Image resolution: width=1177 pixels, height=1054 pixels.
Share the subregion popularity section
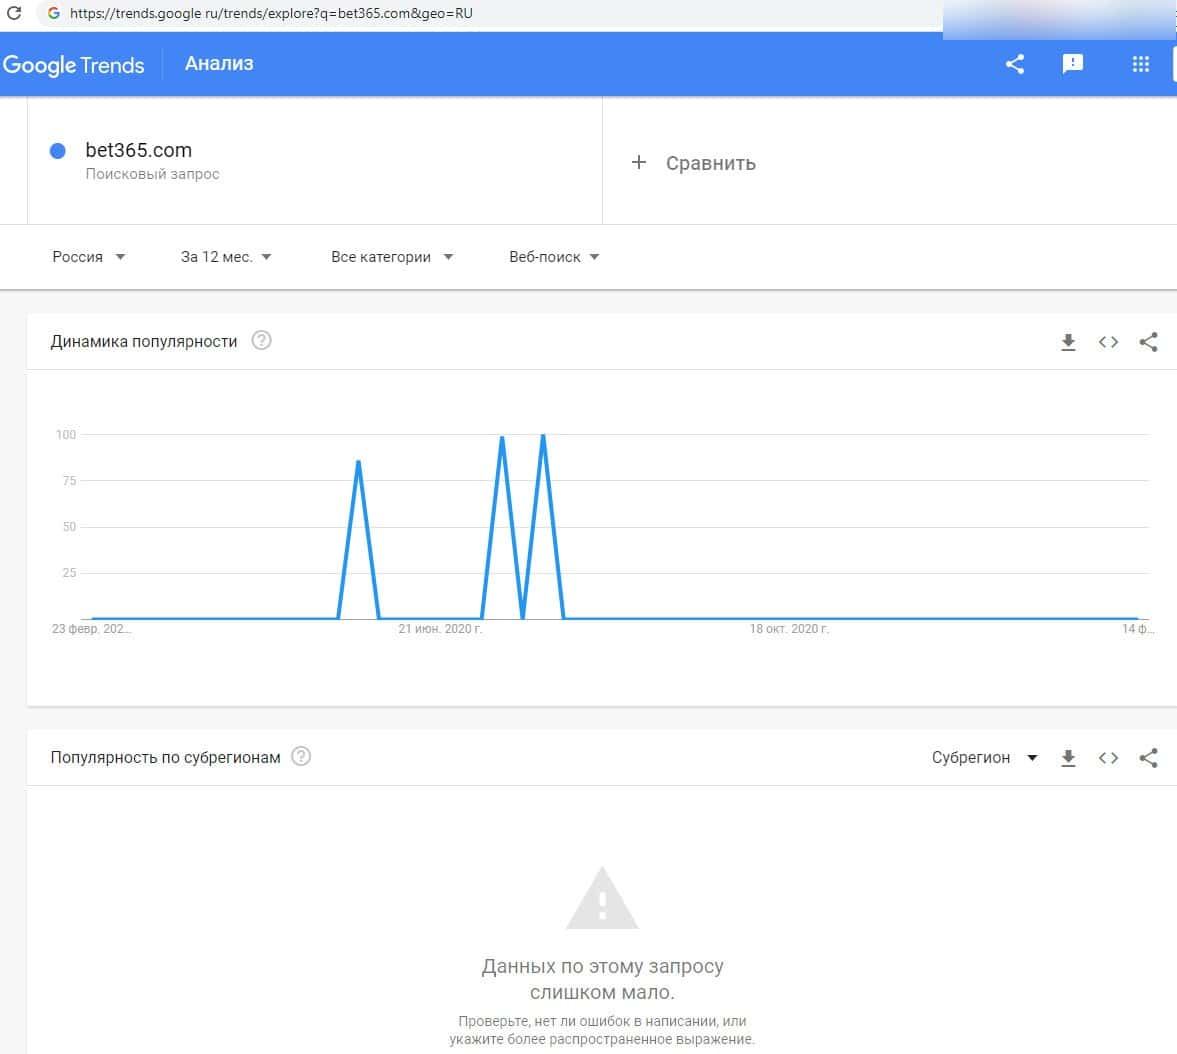pos(1148,758)
